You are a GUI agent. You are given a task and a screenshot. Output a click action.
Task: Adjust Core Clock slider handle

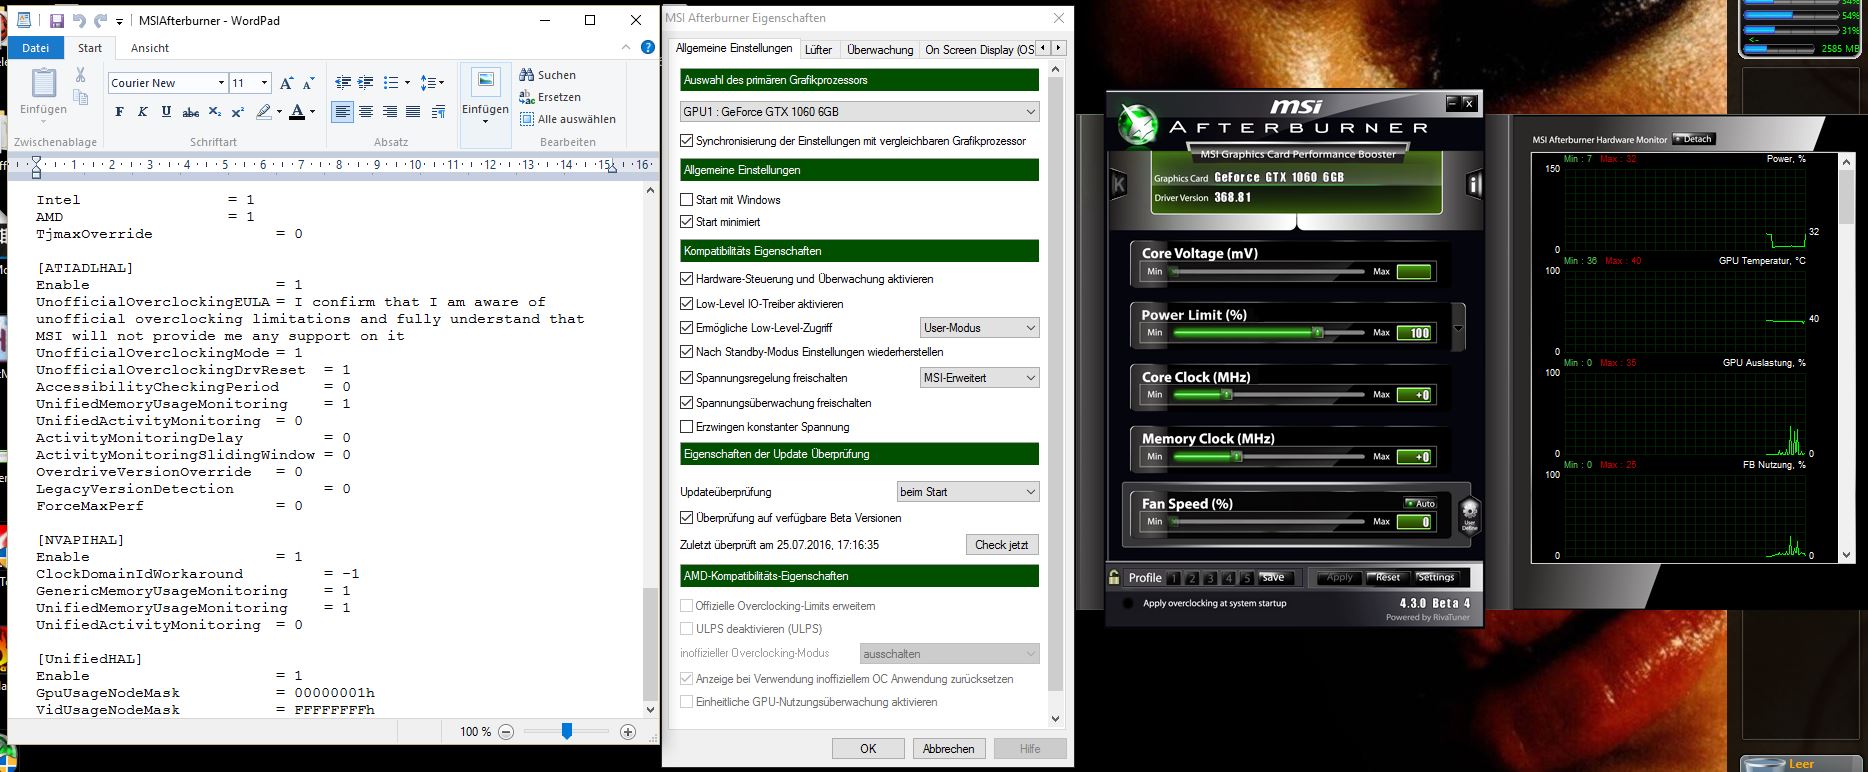pyautogui.click(x=1227, y=394)
